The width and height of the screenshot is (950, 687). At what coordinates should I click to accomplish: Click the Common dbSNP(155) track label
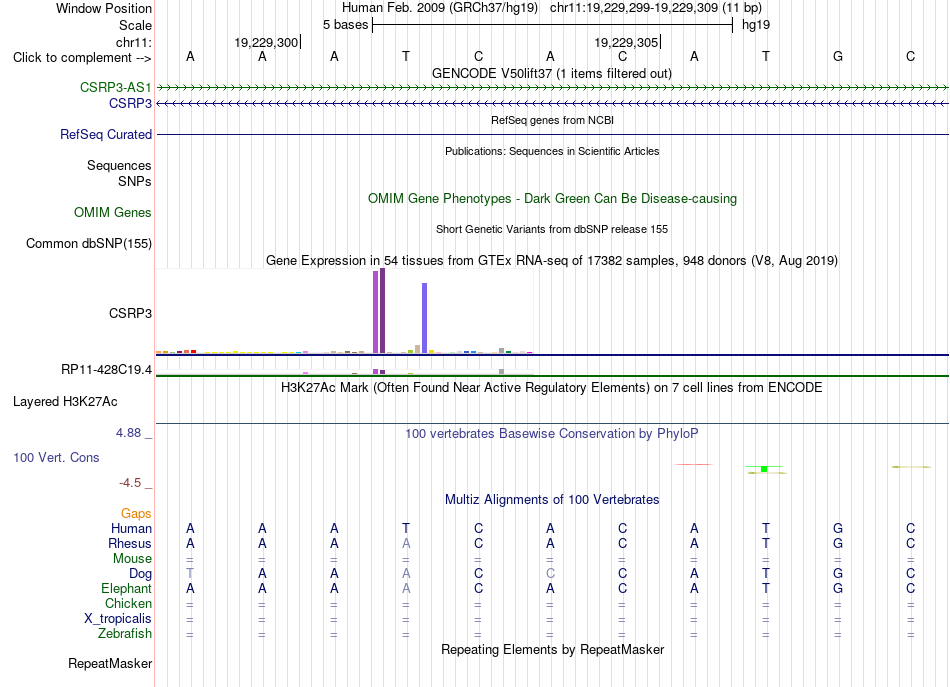coord(88,244)
